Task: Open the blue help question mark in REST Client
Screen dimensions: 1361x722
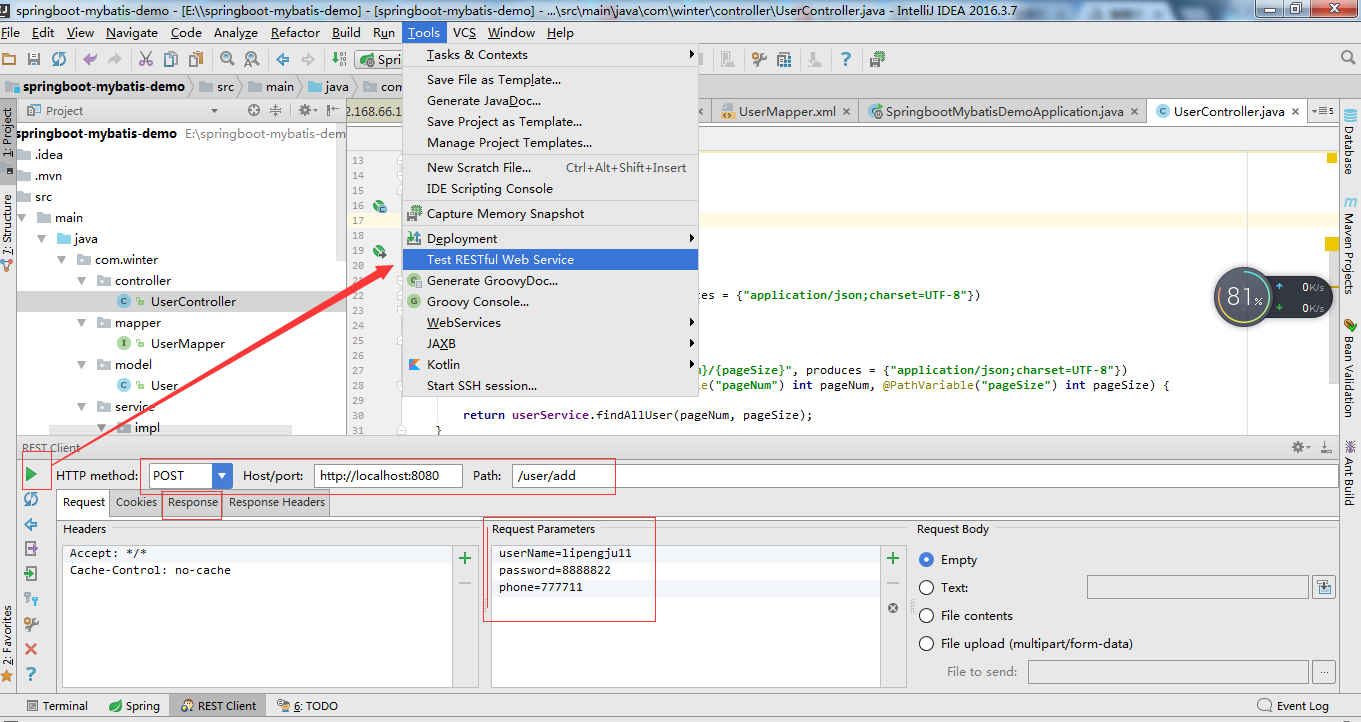Action: [31, 674]
